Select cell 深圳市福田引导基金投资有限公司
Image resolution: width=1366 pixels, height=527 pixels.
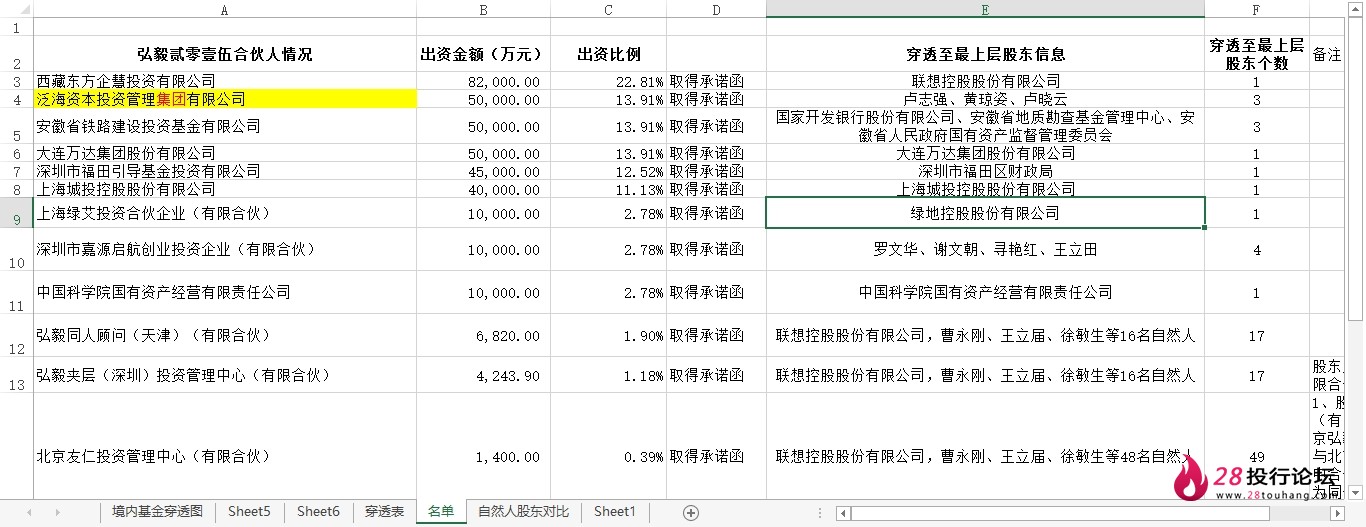click(x=225, y=171)
